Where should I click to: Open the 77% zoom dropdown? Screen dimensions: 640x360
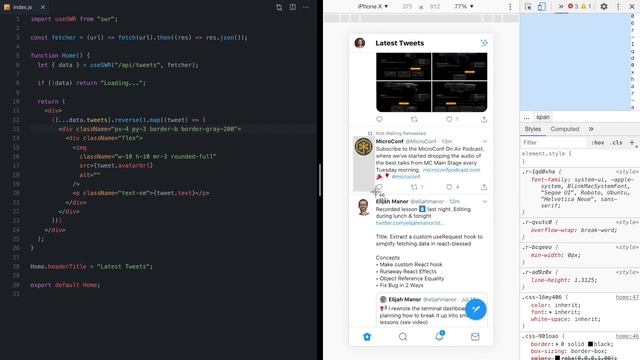(464, 7)
